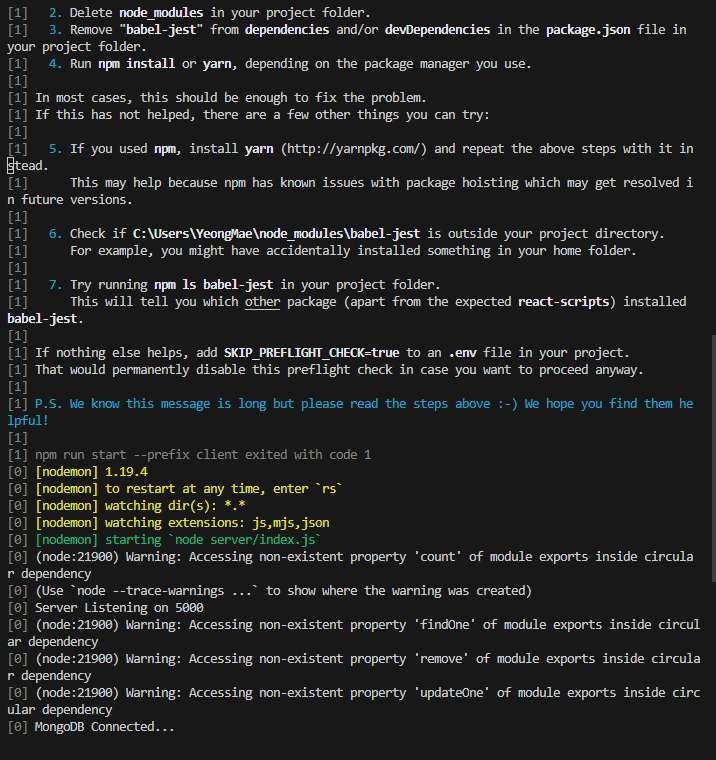Screen dimensions: 716x760
Task: Click 'SKIP_PREFLIGHT_CHECK=true' text
Action: coord(312,353)
